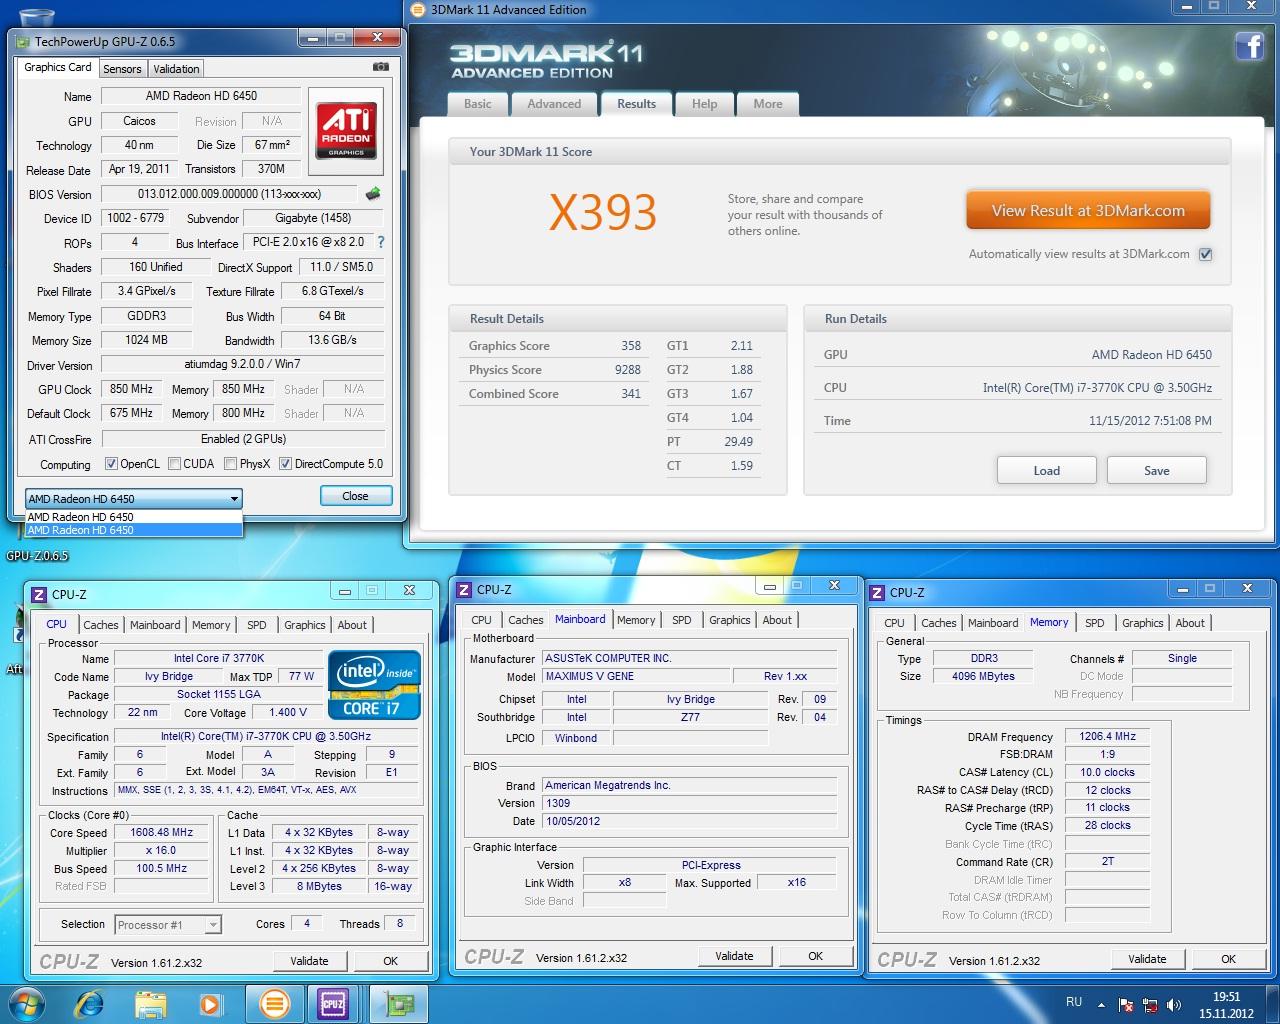Viewport: 1280px width, 1024px height.
Task: Click the Memory CPU-Z window's title icon
Action: (877, 592)
